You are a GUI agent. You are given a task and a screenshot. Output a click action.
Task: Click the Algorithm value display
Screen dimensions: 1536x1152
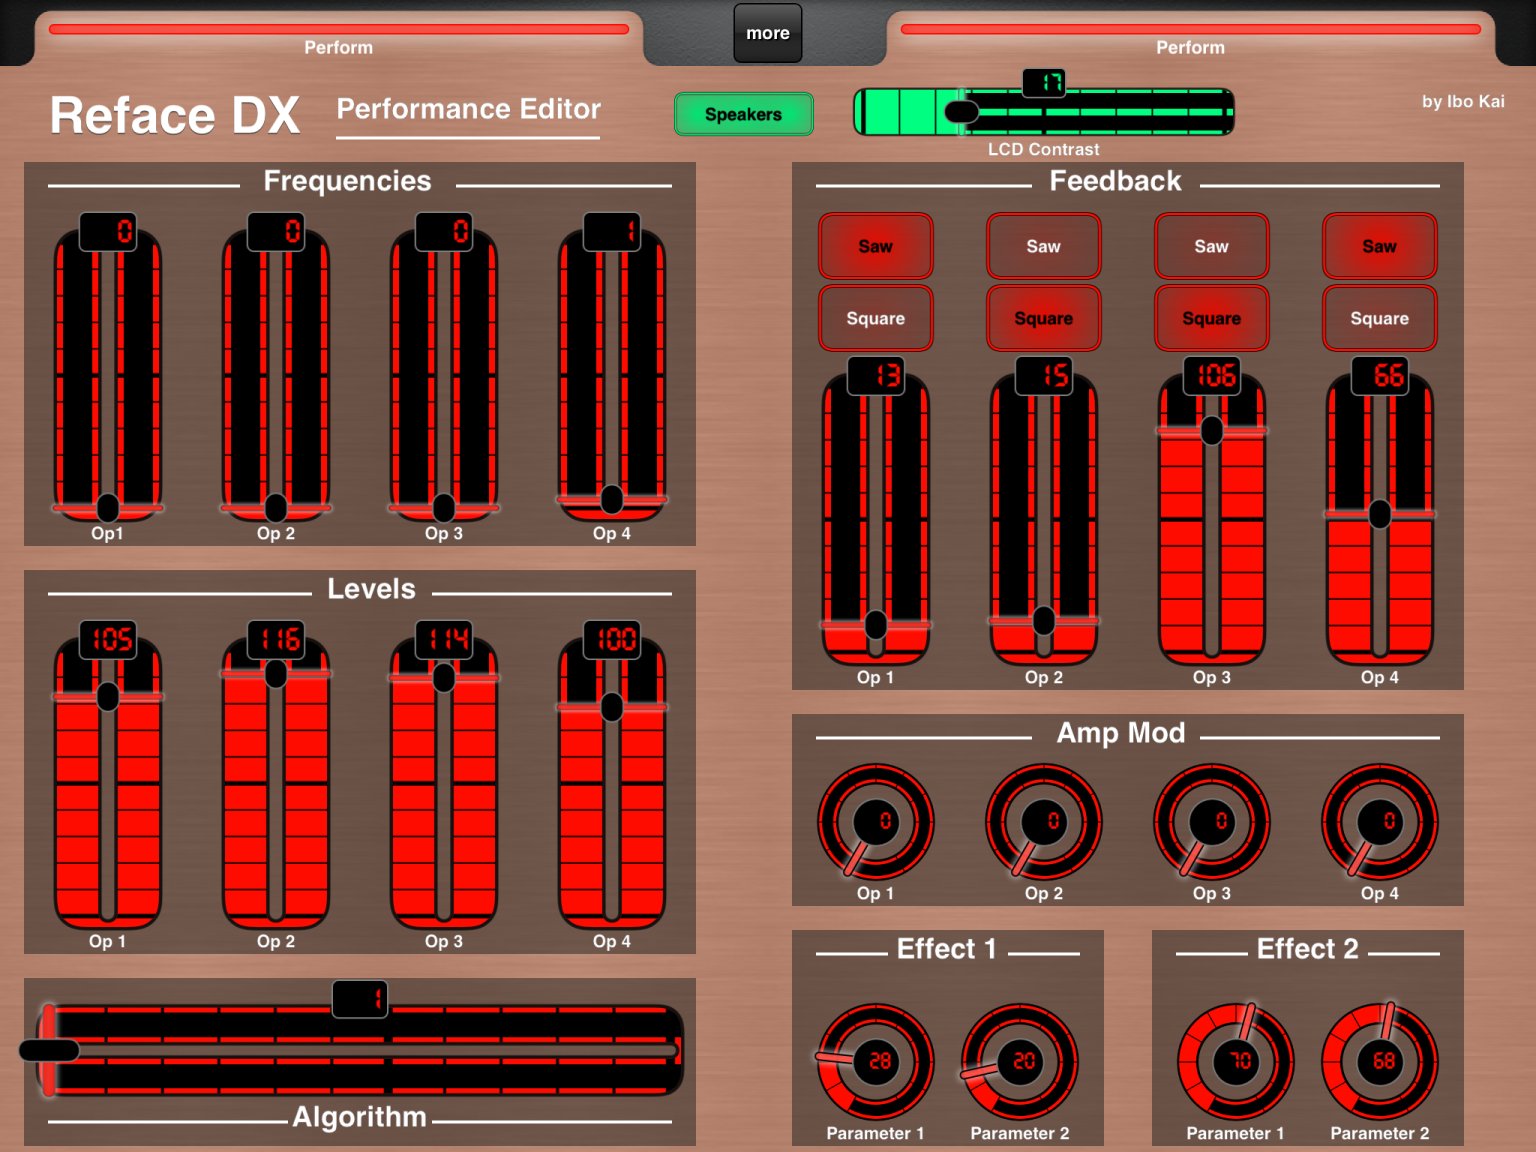360,999
